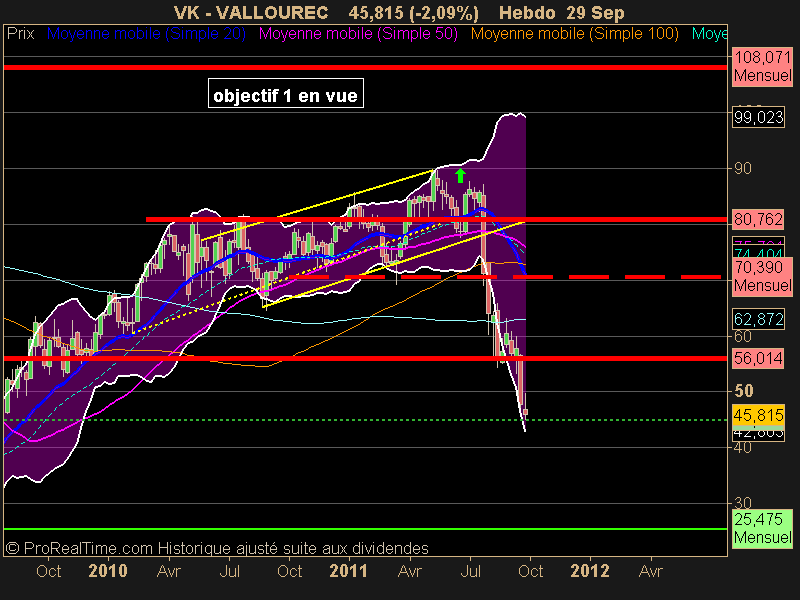The height and width of the screenshot is (600, 800).
Task: Click the chart title 'VK - VALLOUREC'
Action: pyautogui.click(x=251, y=12)
